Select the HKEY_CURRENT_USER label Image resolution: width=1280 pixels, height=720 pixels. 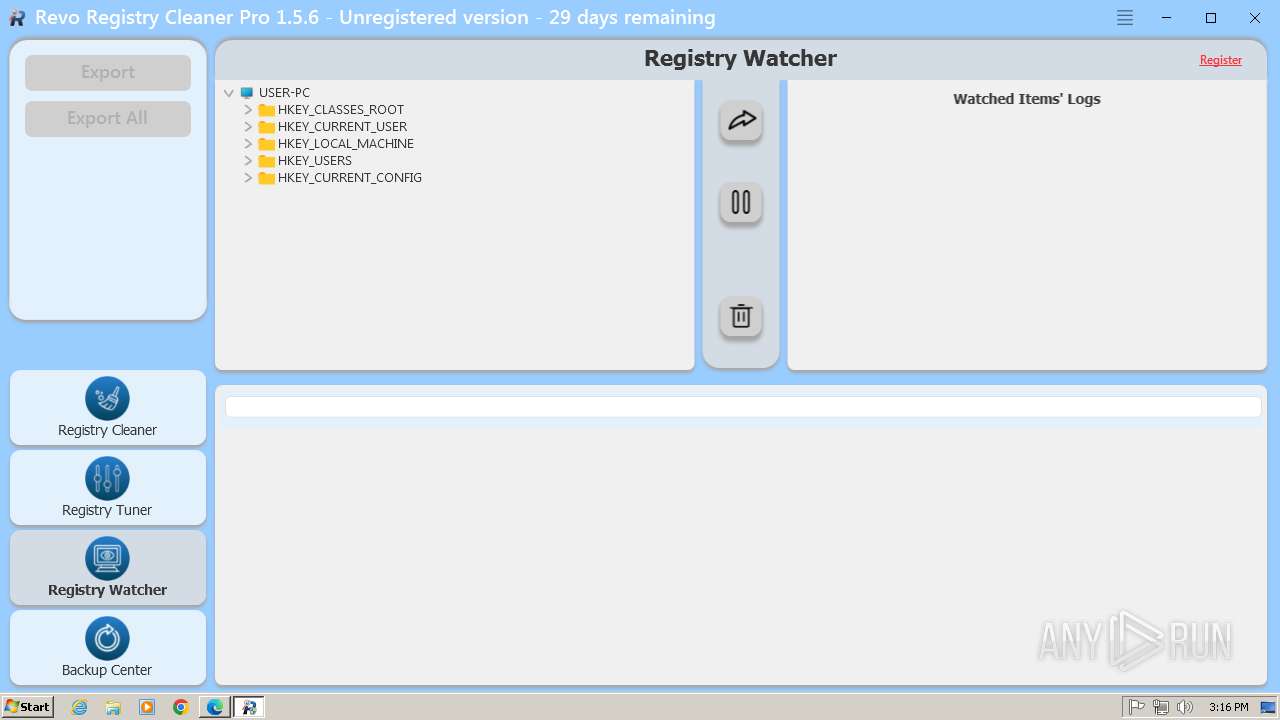point(342,127)
